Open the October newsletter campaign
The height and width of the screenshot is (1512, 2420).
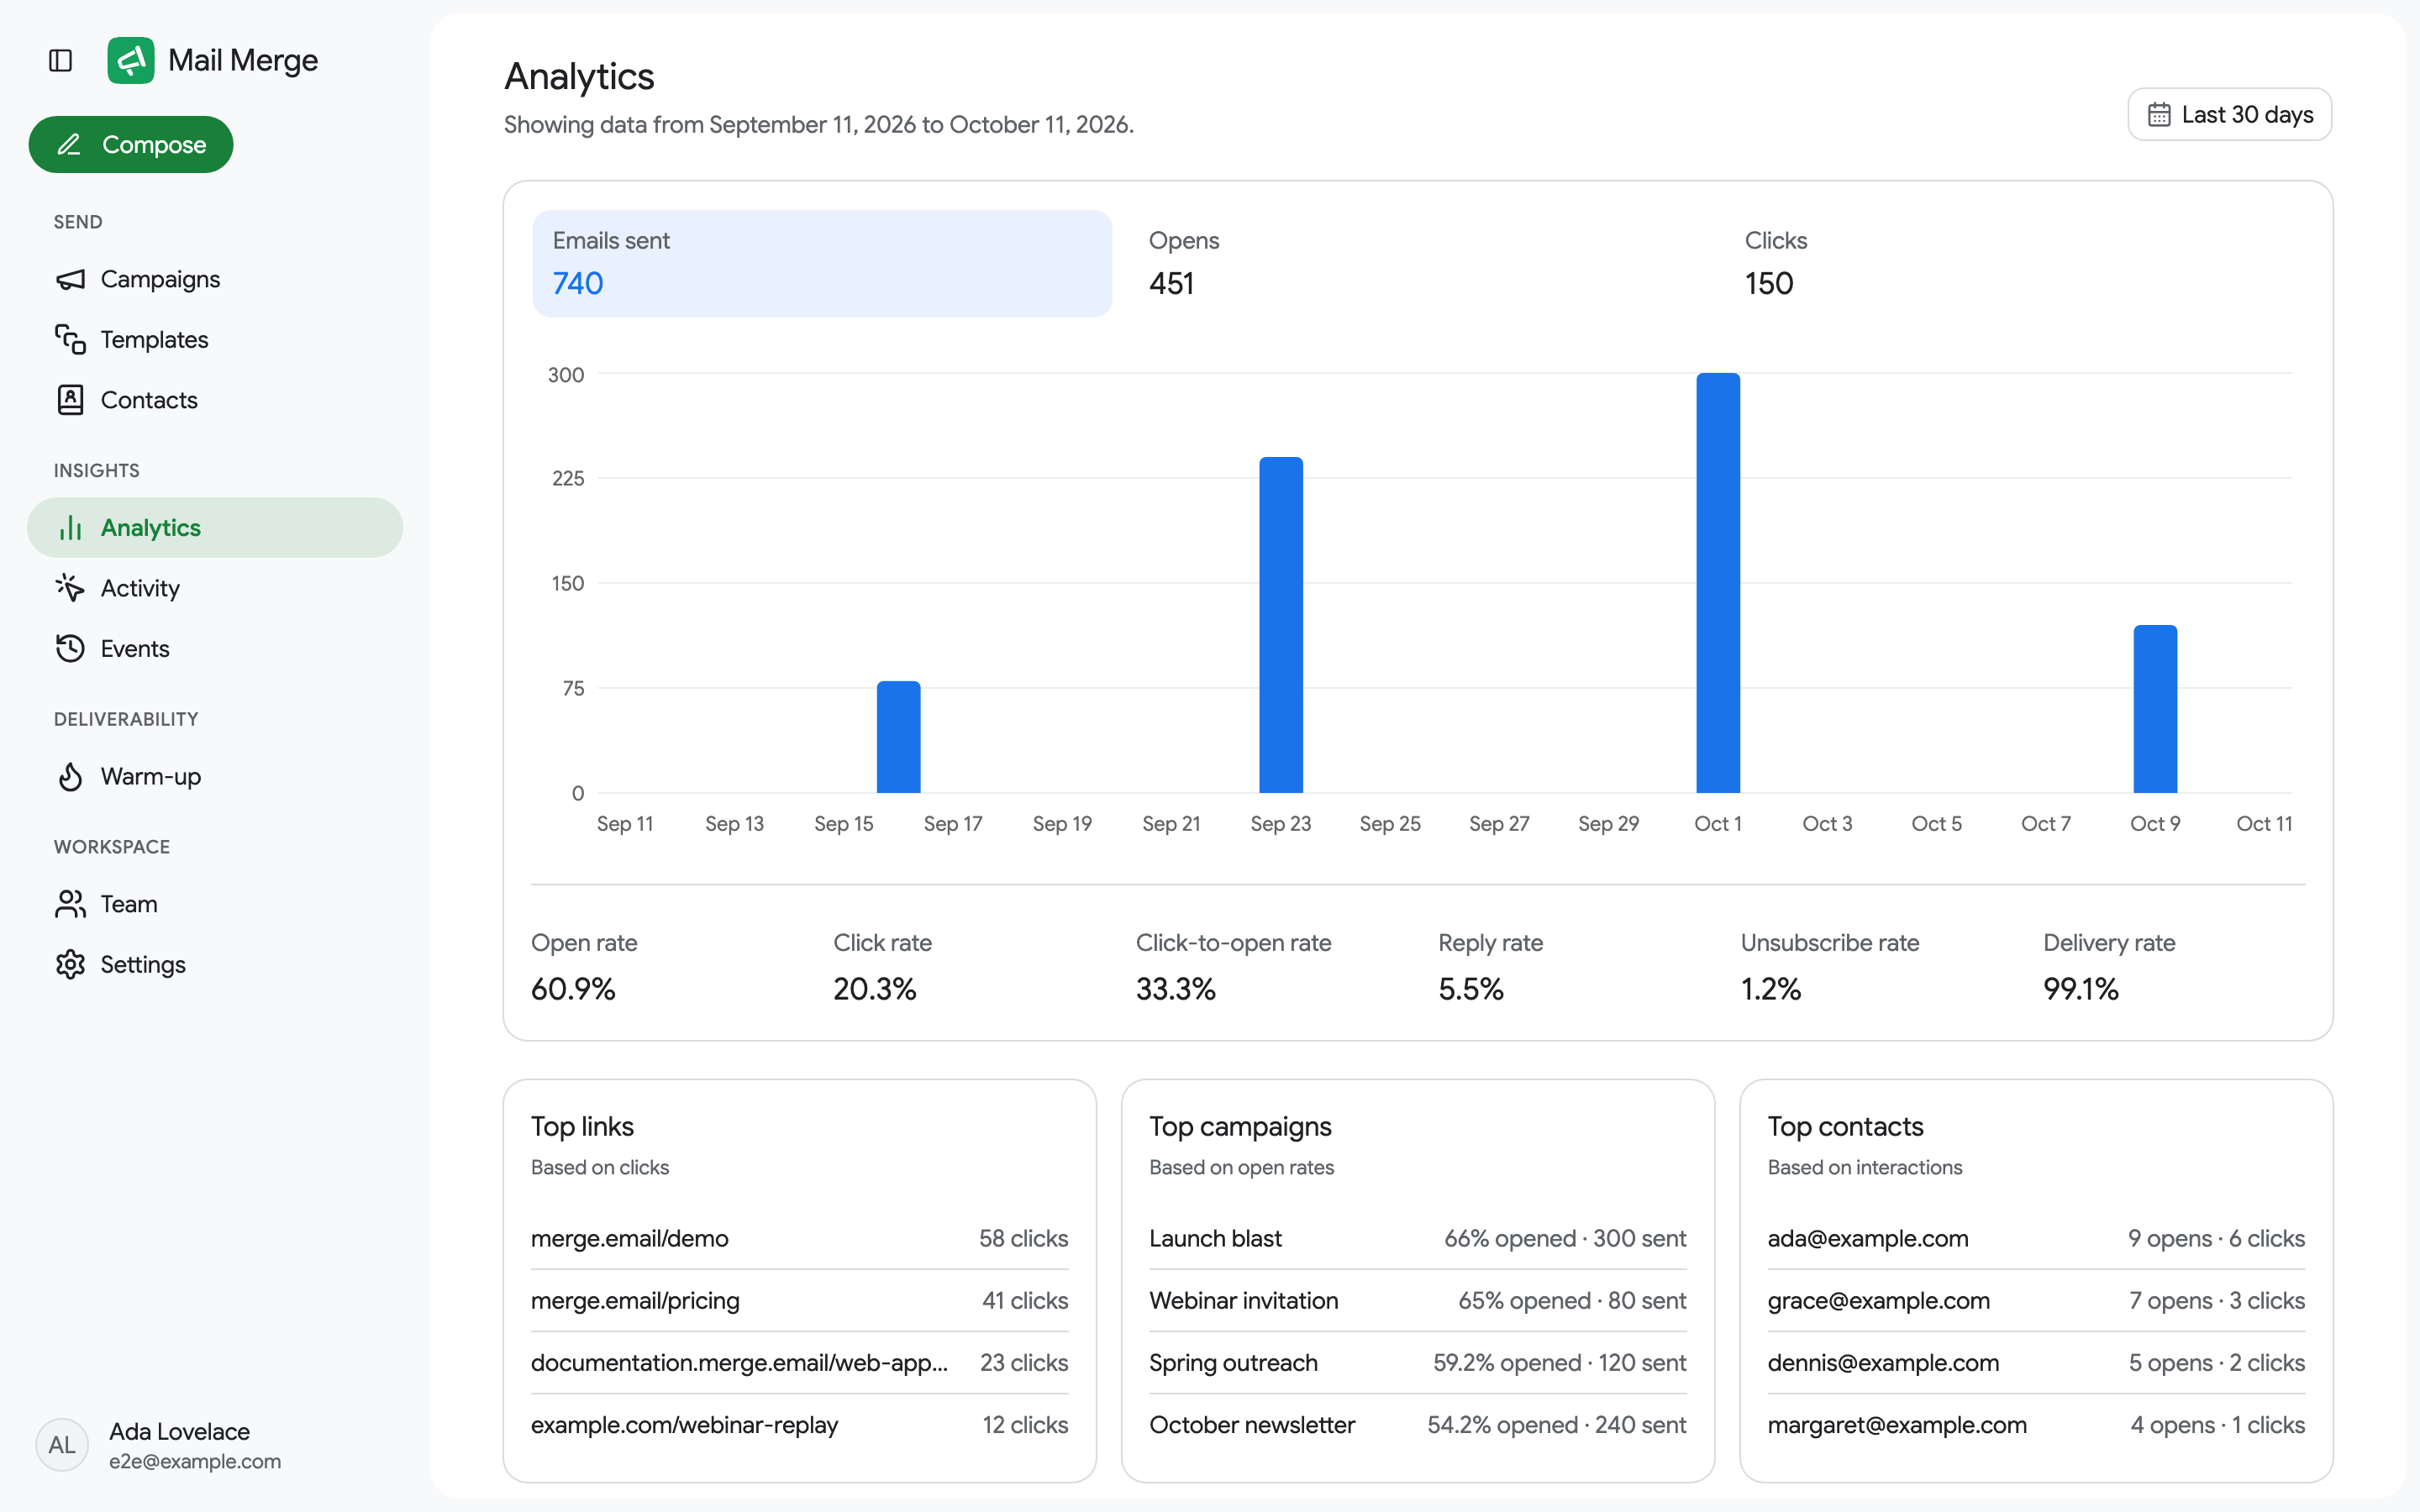[1418, 1425]
